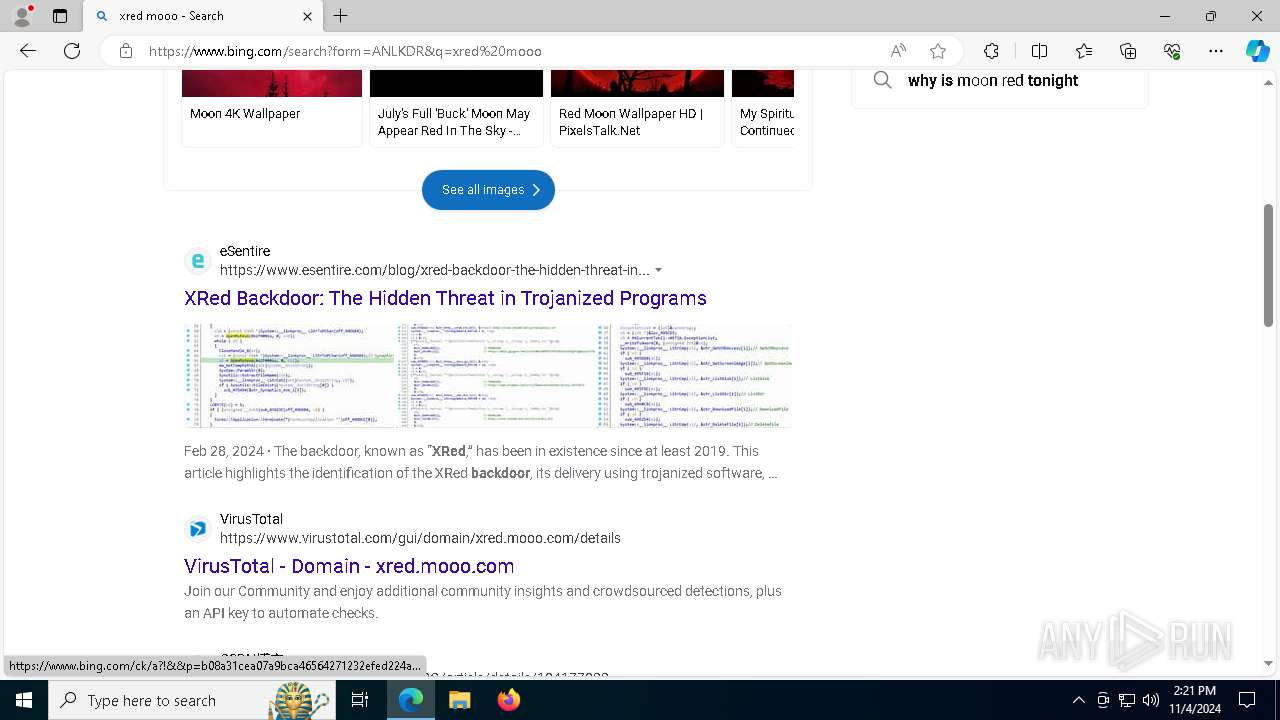Open network status tray icon
1280x720 pixels.
1127,700
